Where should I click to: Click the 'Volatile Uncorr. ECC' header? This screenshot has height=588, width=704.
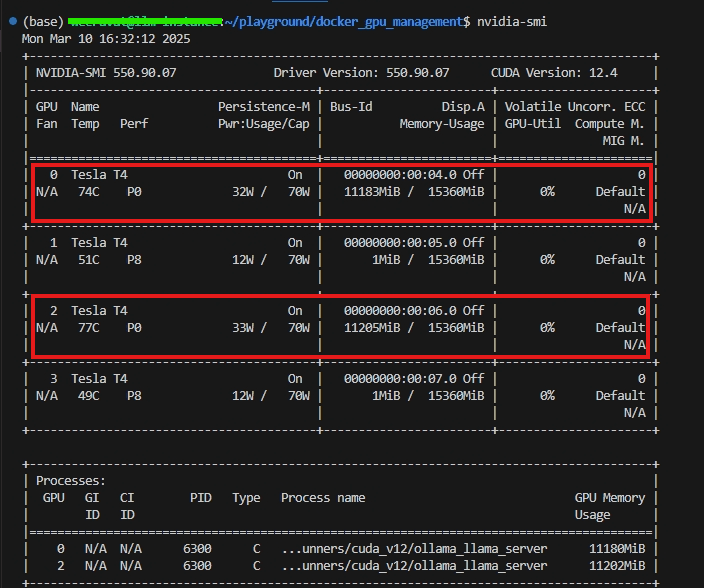point(575,107)
